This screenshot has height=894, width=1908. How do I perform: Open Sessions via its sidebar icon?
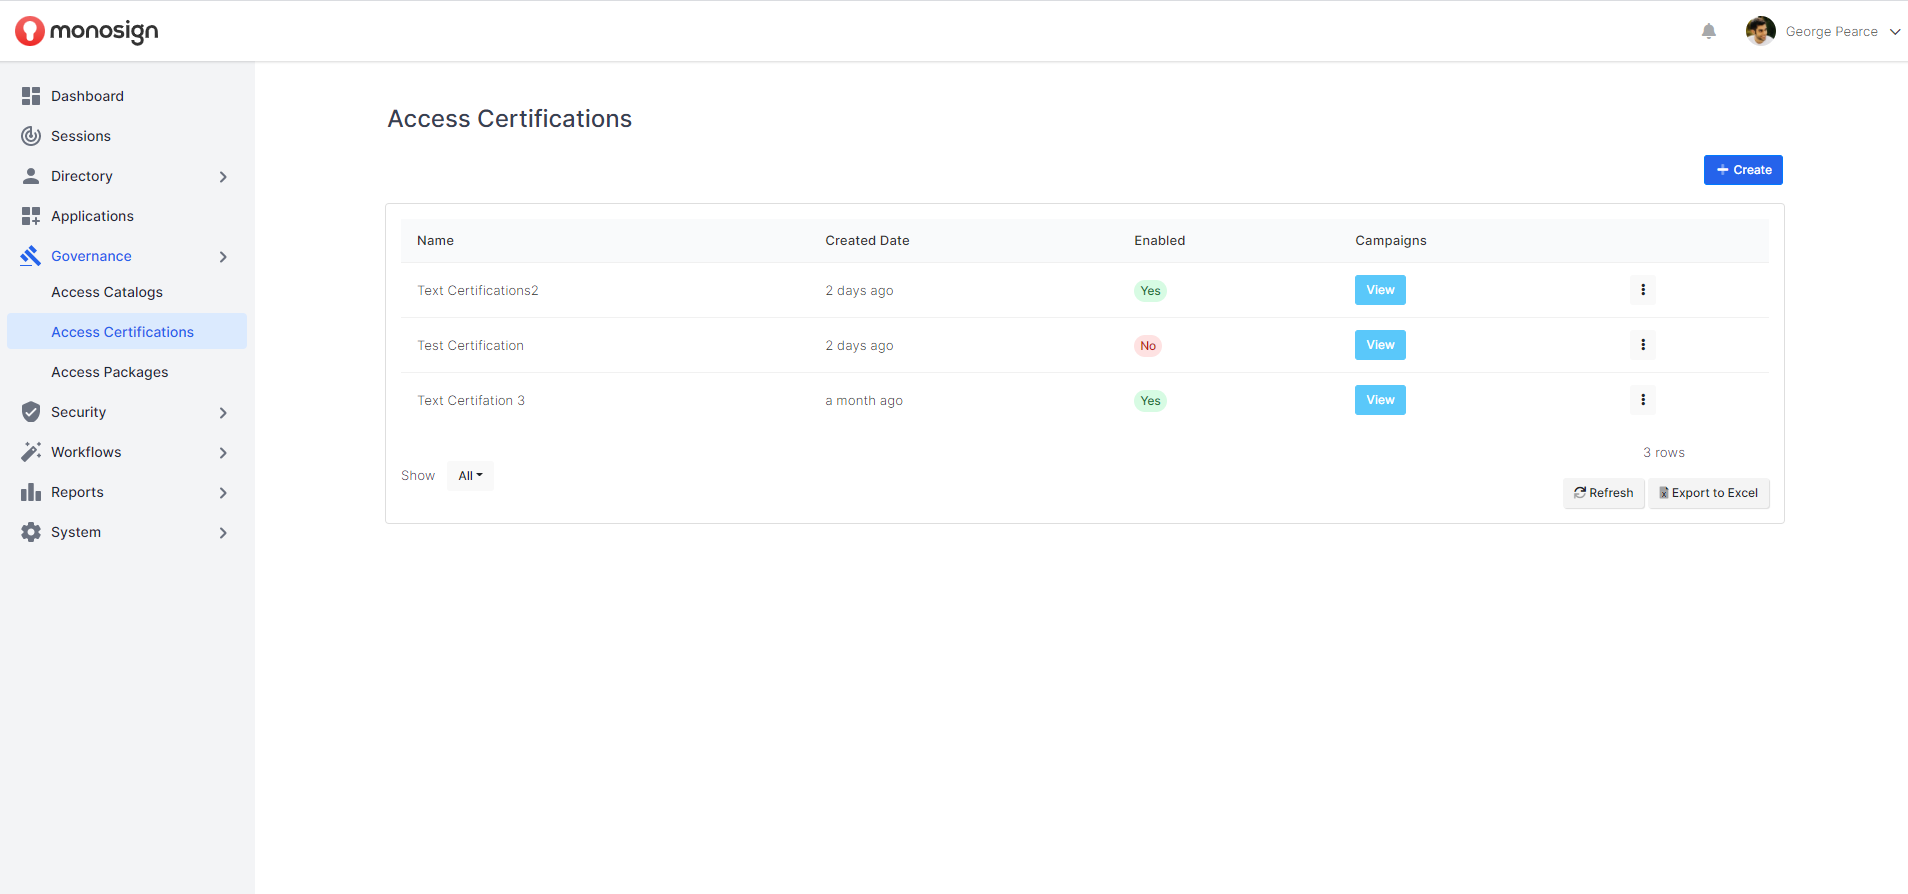[x=31, y=136]
